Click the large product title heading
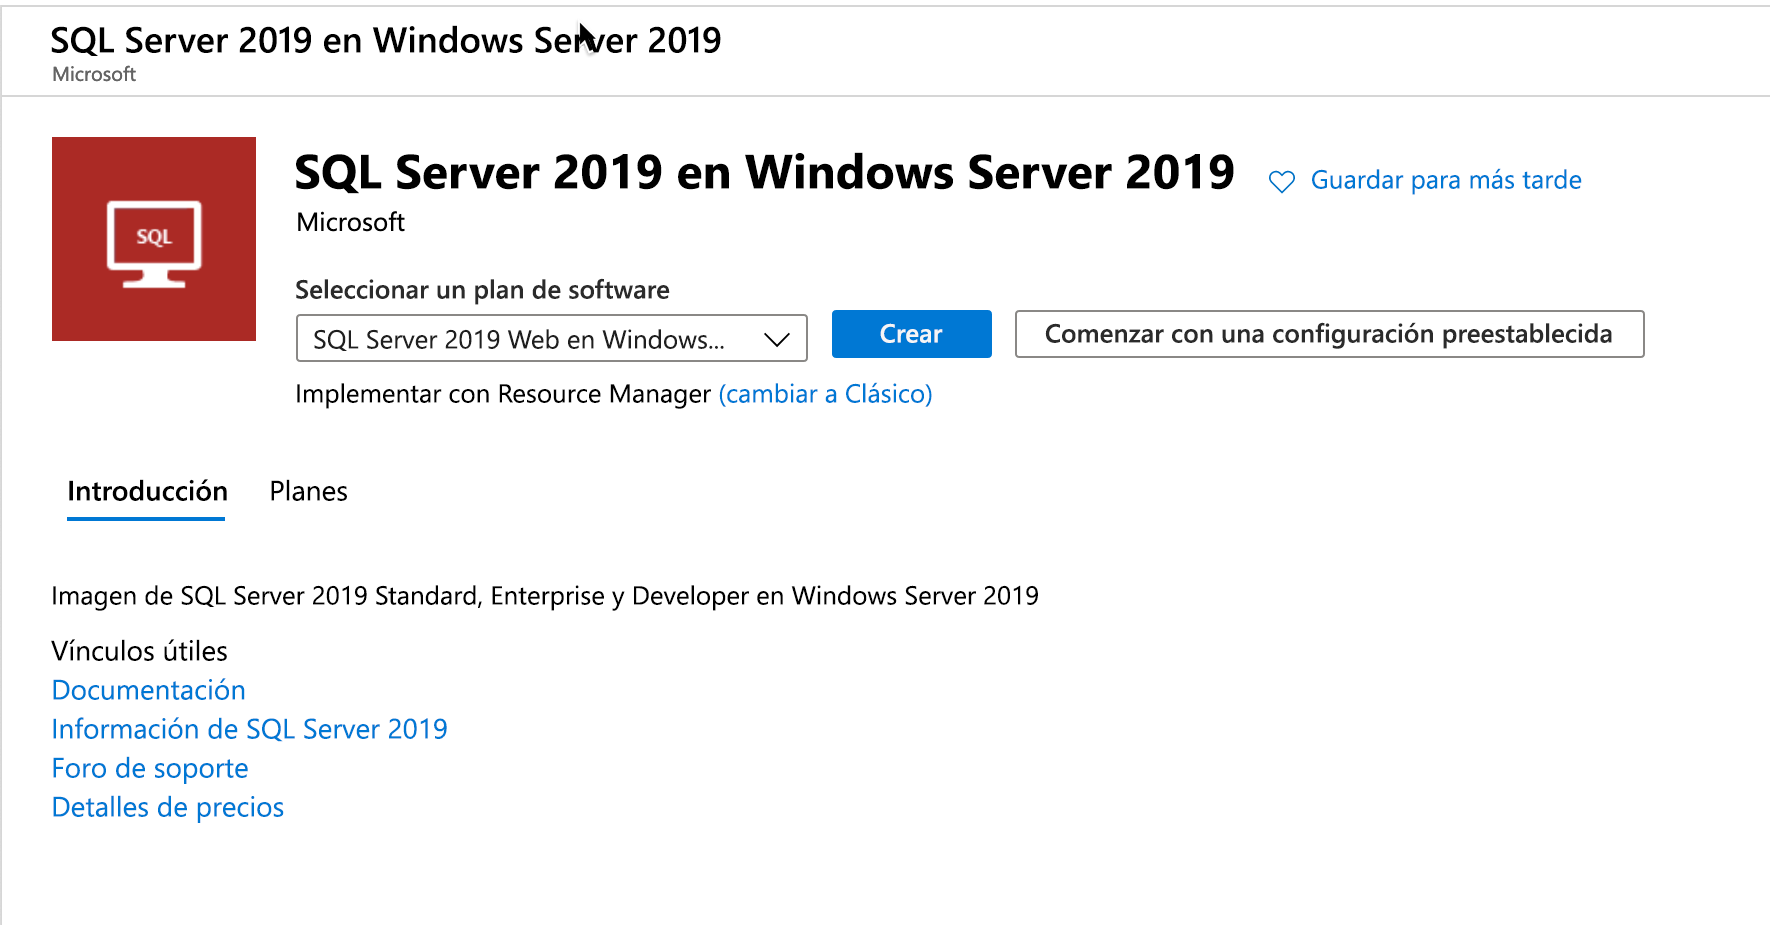This screenshot has height=925, width=1770. [764, 172]
